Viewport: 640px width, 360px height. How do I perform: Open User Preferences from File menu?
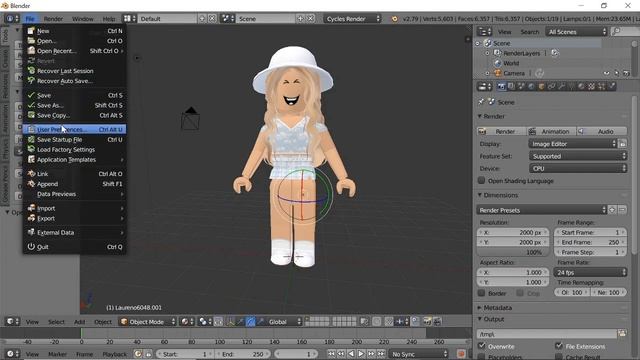[x=74, y=129]
